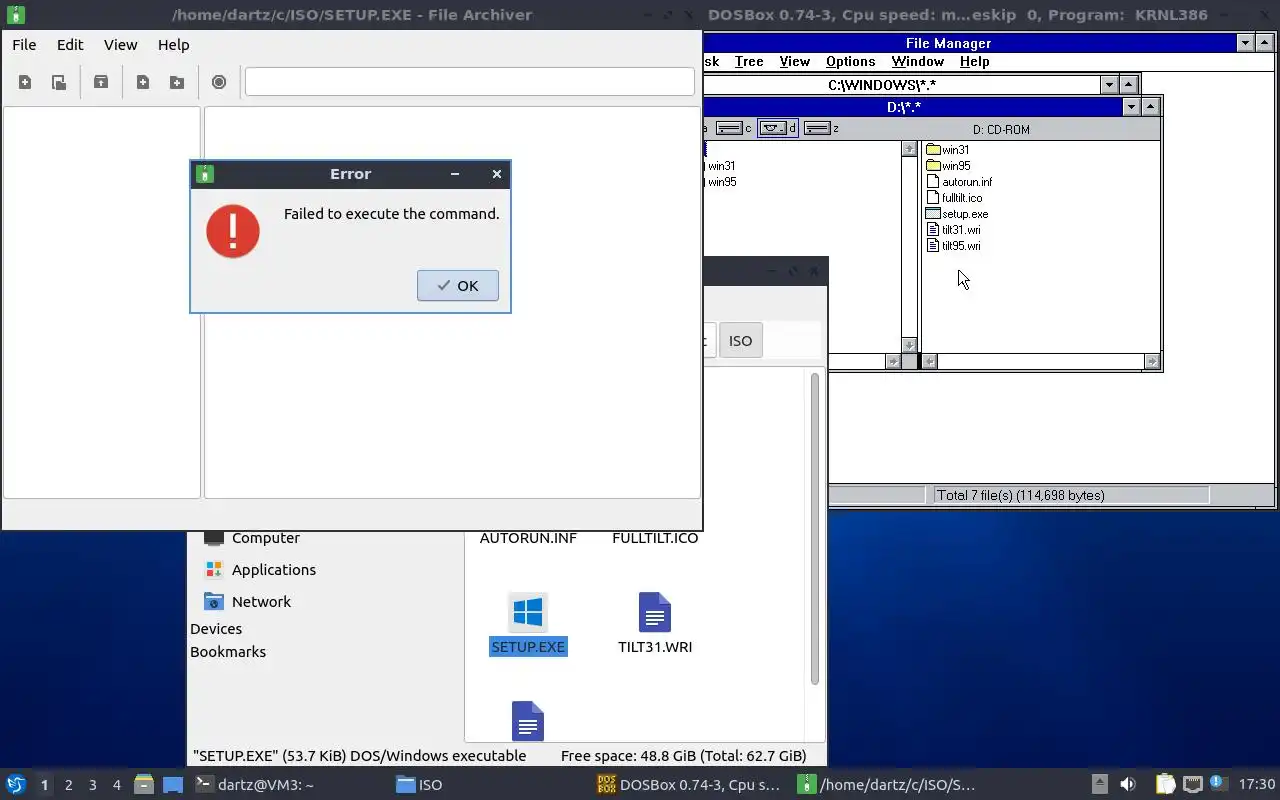Click the location field in File Archiver toolbar

(x=469, y=82)
